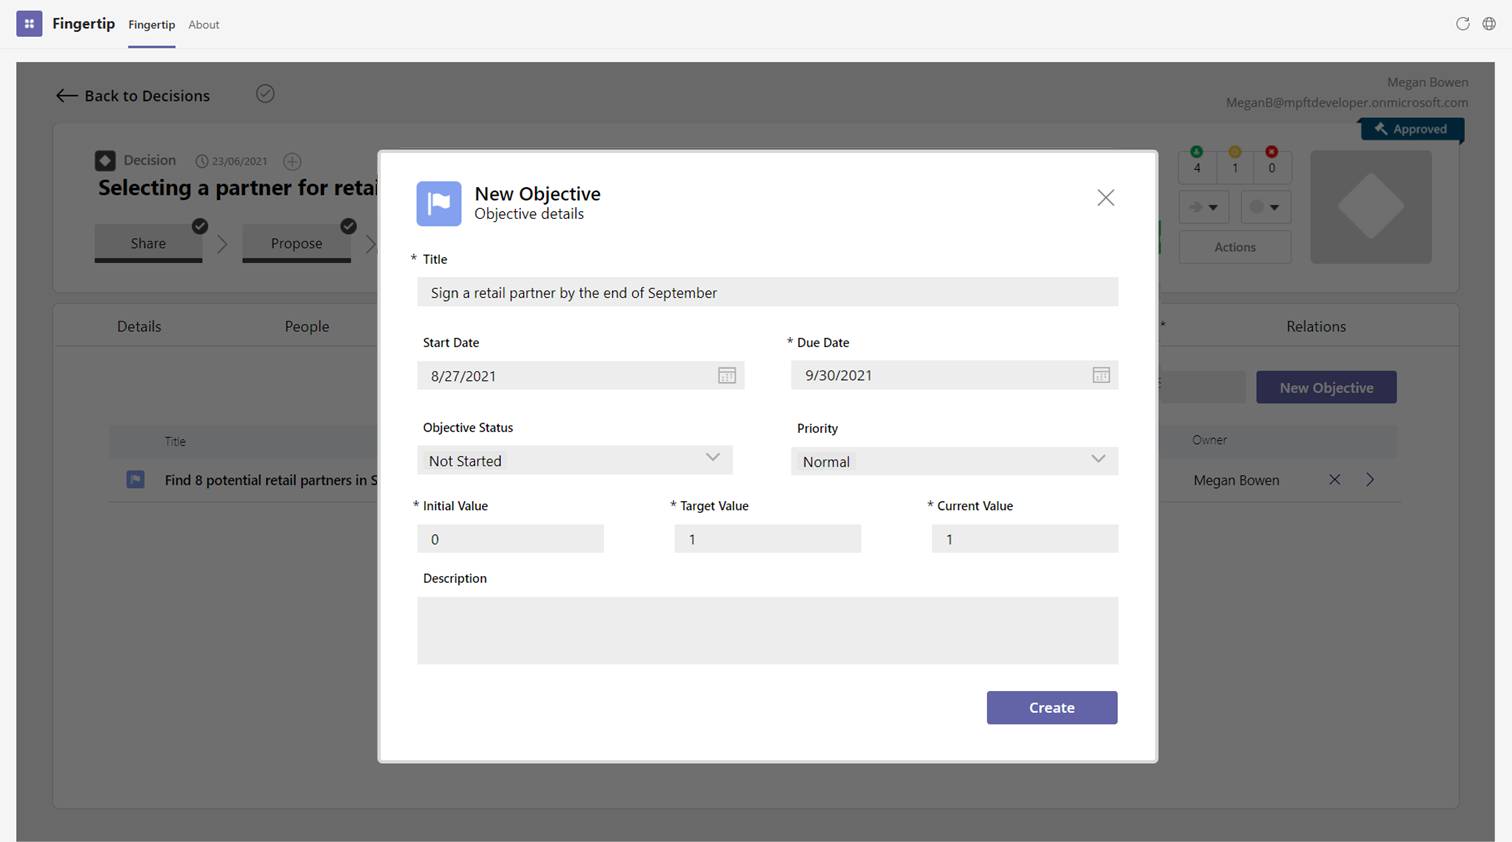Click the Description text area
This screenshot has width=1512, height=842.
[x=767, y=631]
